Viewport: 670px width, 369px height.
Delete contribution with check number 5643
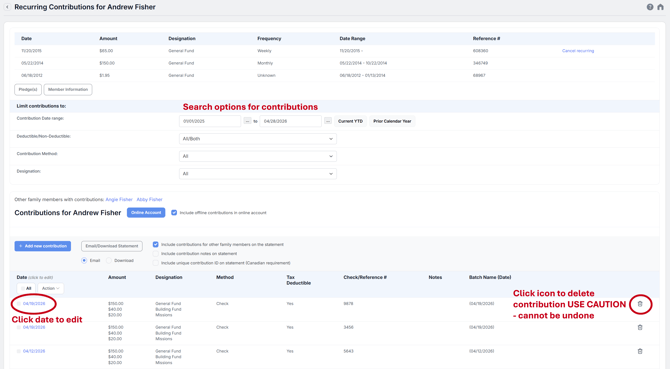point(640,351)
